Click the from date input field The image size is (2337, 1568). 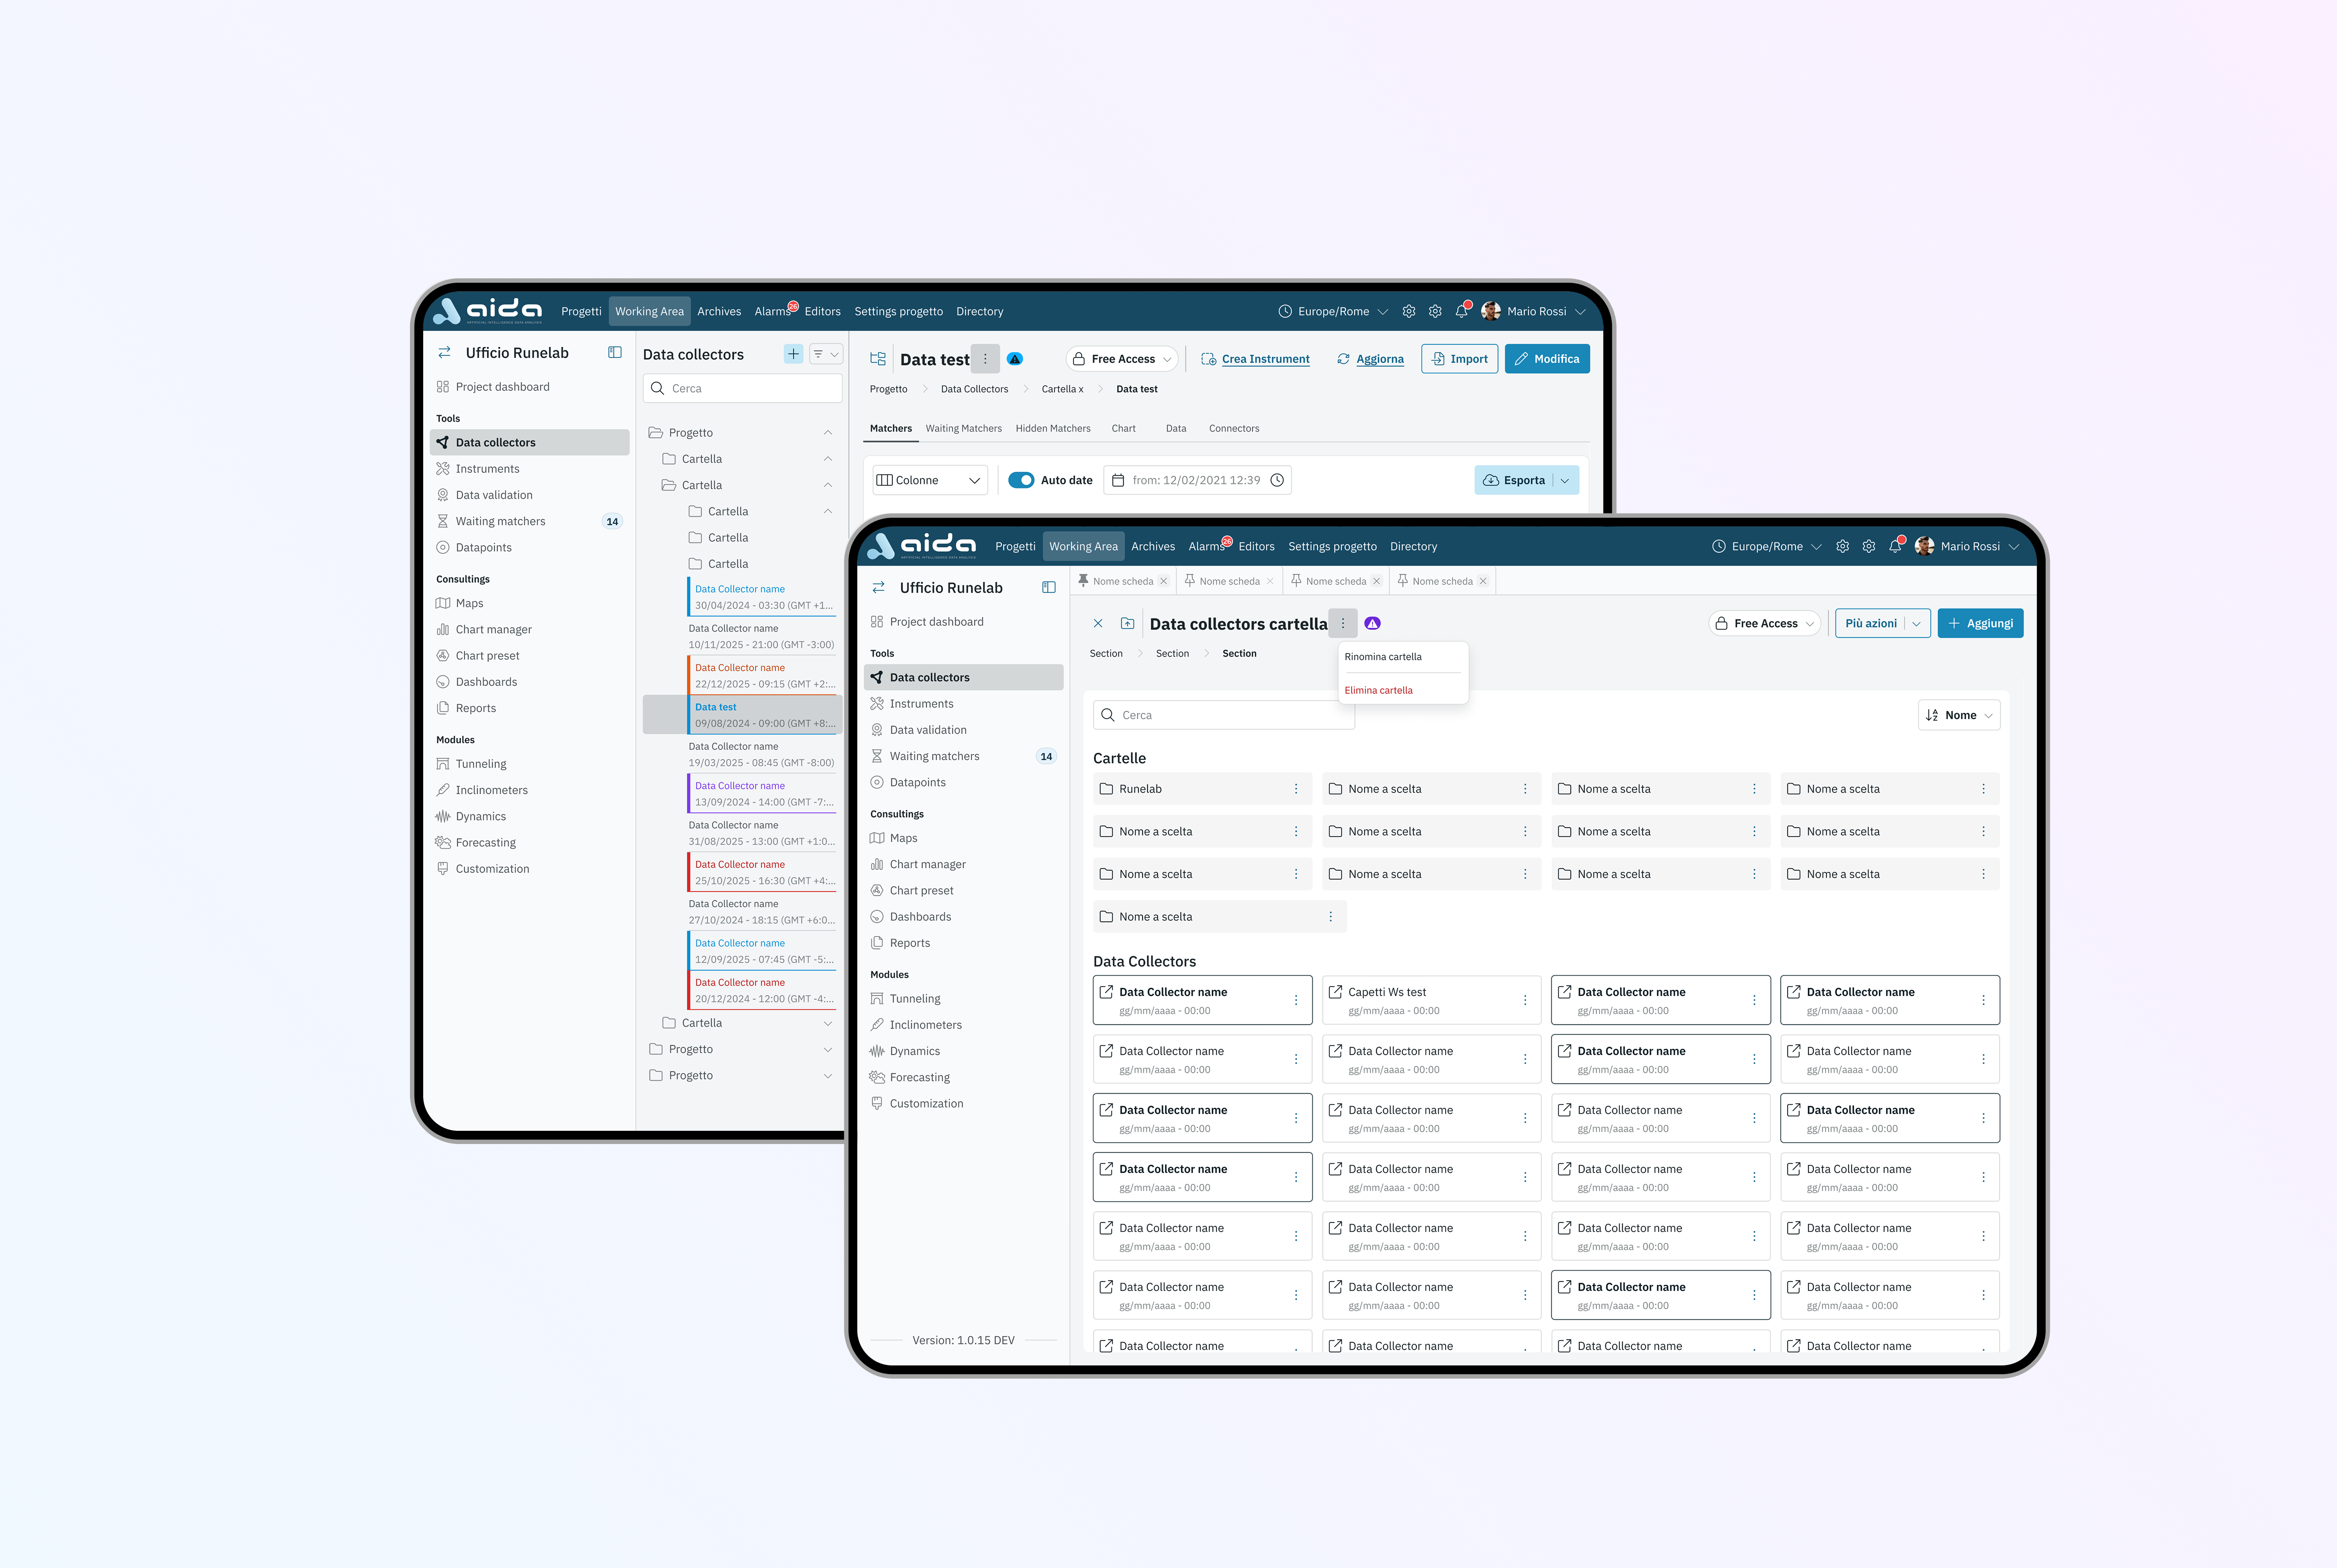[1197, 480]
